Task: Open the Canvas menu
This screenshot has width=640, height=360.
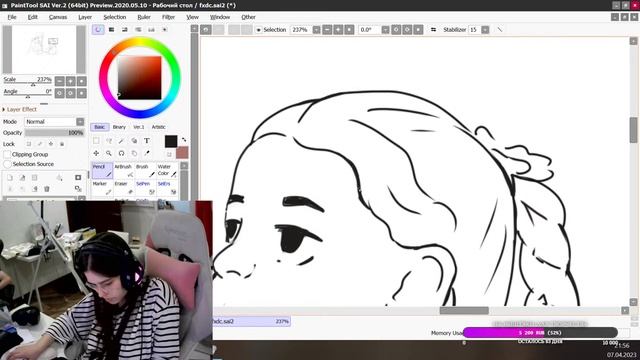Action: (x=58, y=17)
